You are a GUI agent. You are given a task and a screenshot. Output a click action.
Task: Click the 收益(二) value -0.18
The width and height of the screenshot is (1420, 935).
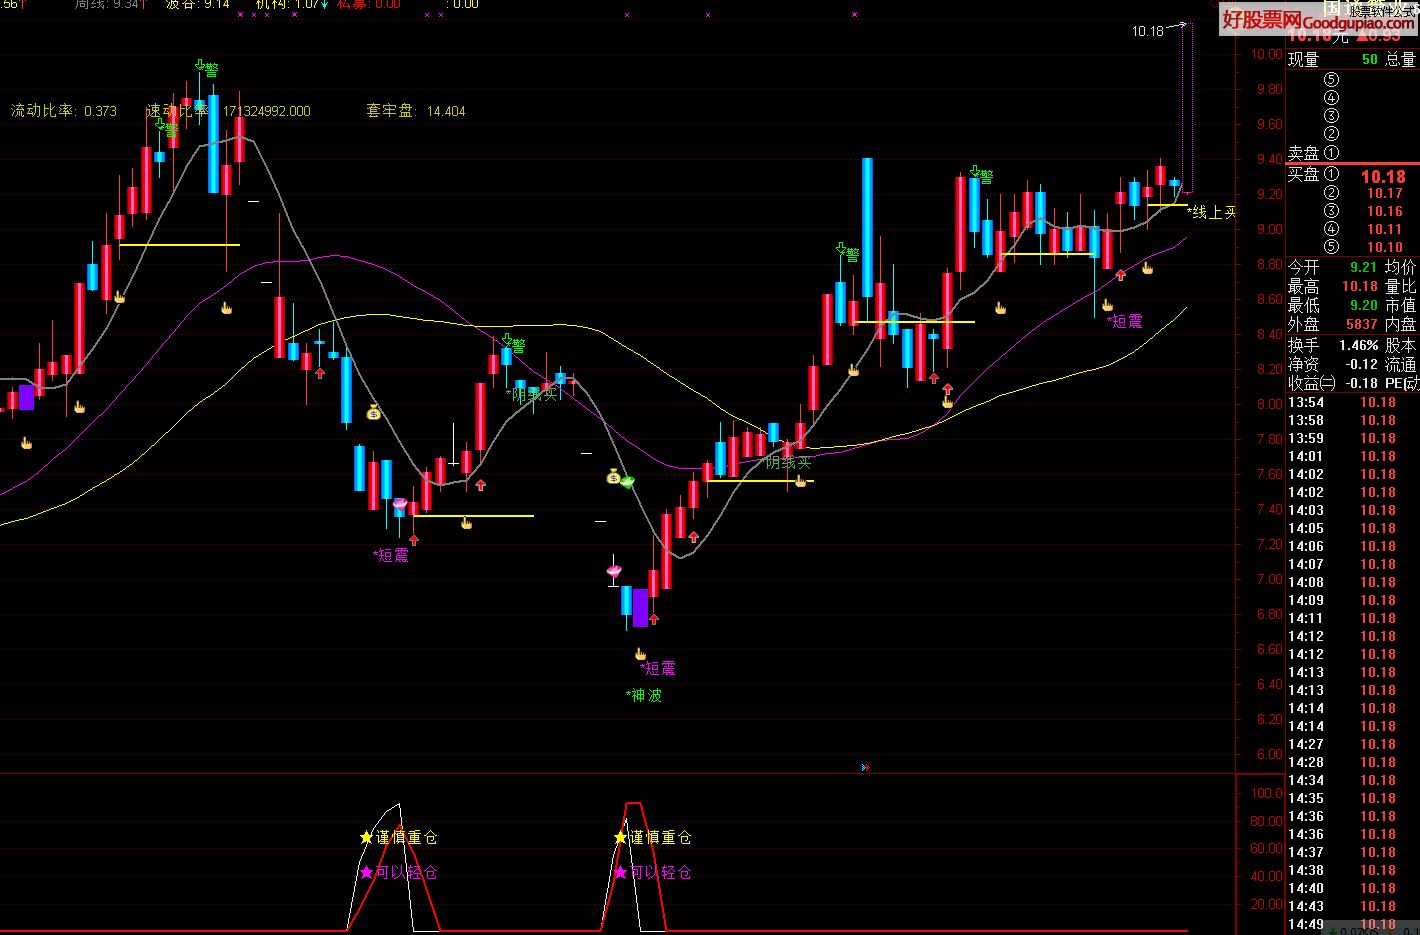click(x=1361, y=383)
